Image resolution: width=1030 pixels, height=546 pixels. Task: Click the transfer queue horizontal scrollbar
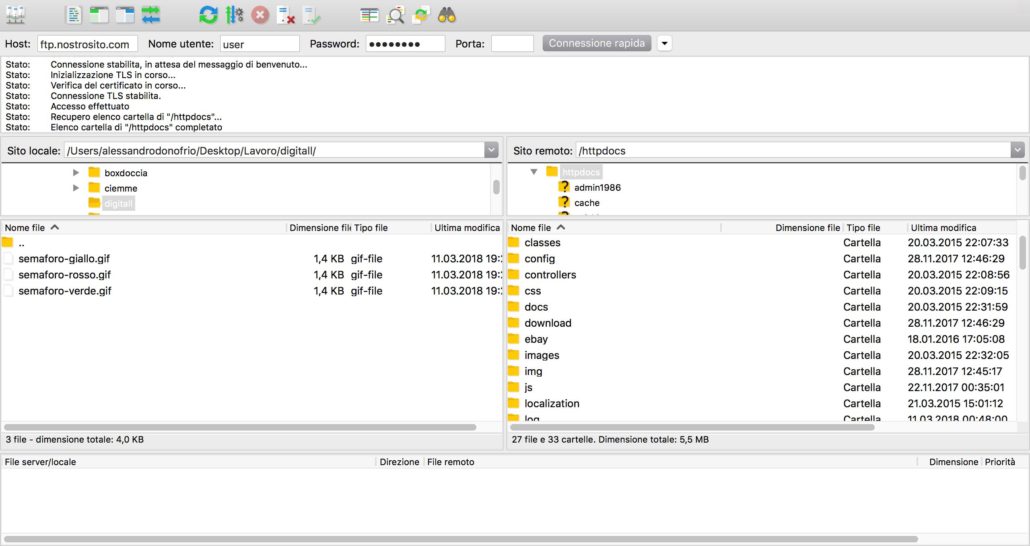click(461, 539)
